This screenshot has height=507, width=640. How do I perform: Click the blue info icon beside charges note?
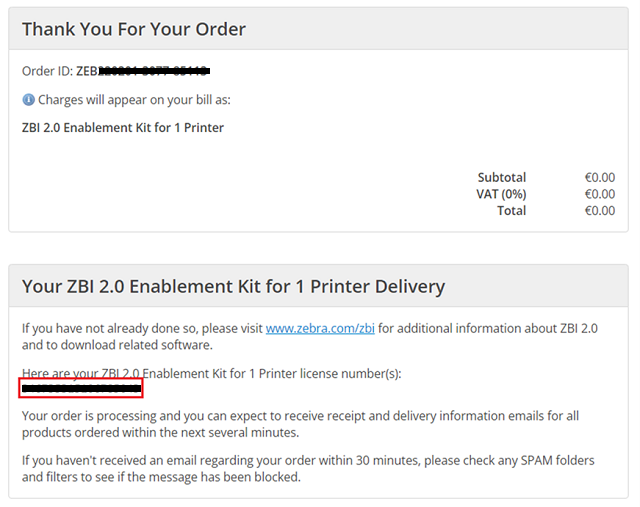pyautogui.click(x=28, y=100)
